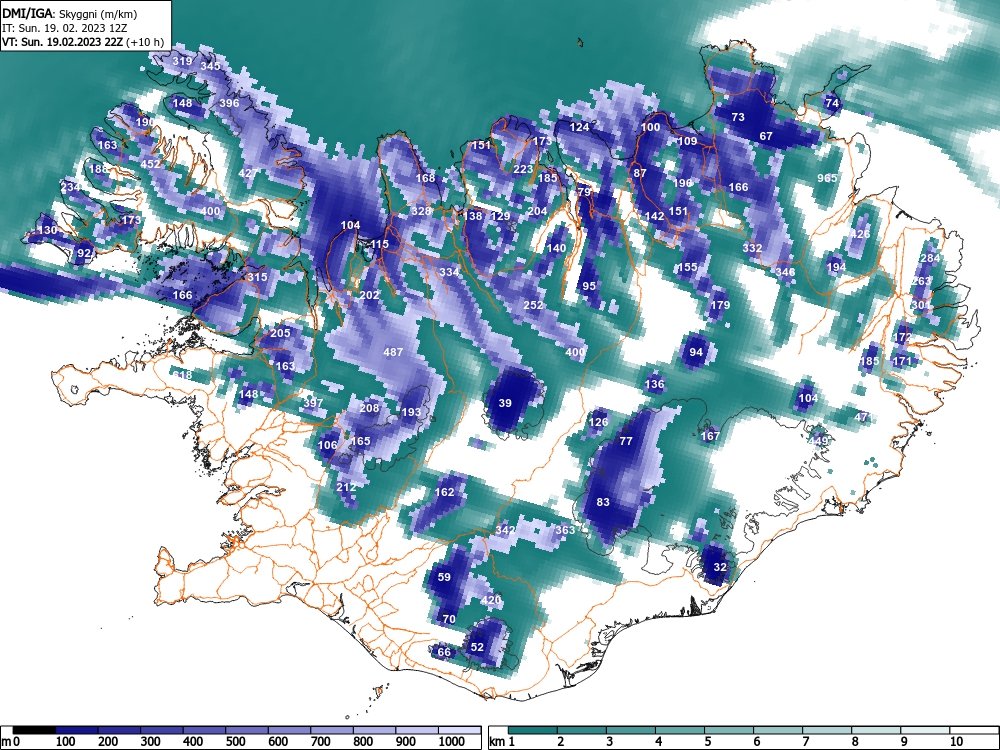This screenshot has height=750, width=1000.
Task: Click the visibility value 205
Action: tap(281, 333)
